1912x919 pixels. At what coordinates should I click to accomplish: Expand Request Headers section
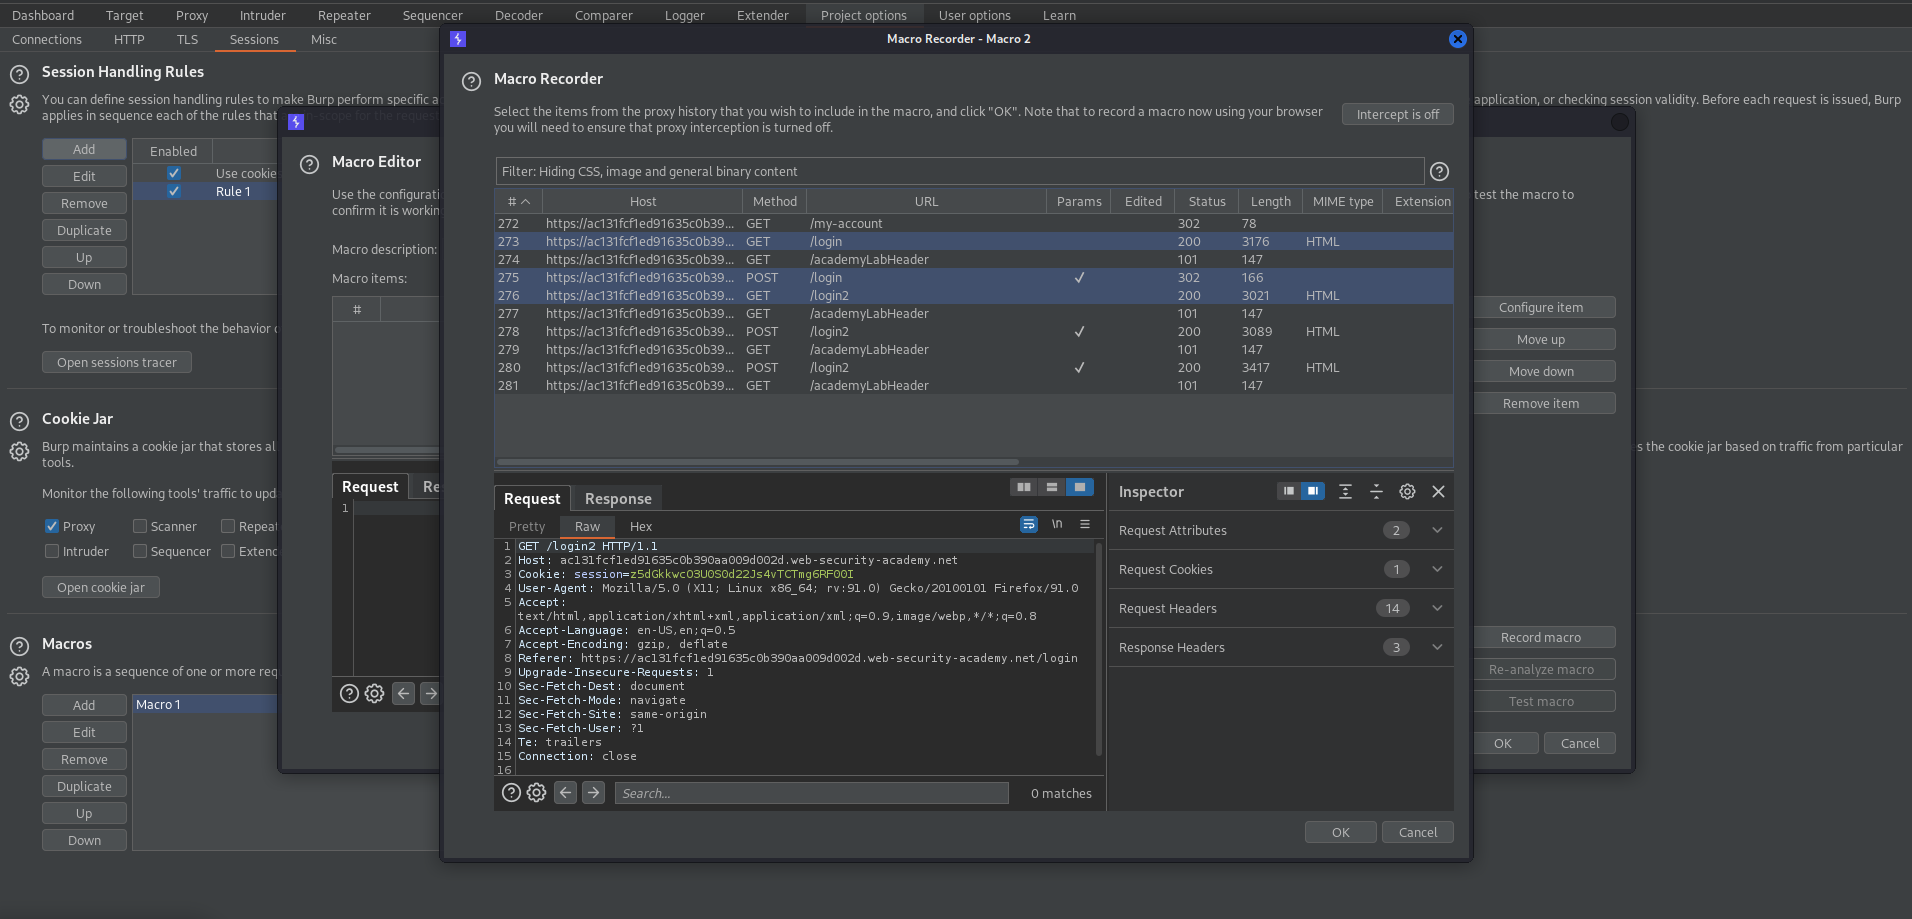point(1437,608)
